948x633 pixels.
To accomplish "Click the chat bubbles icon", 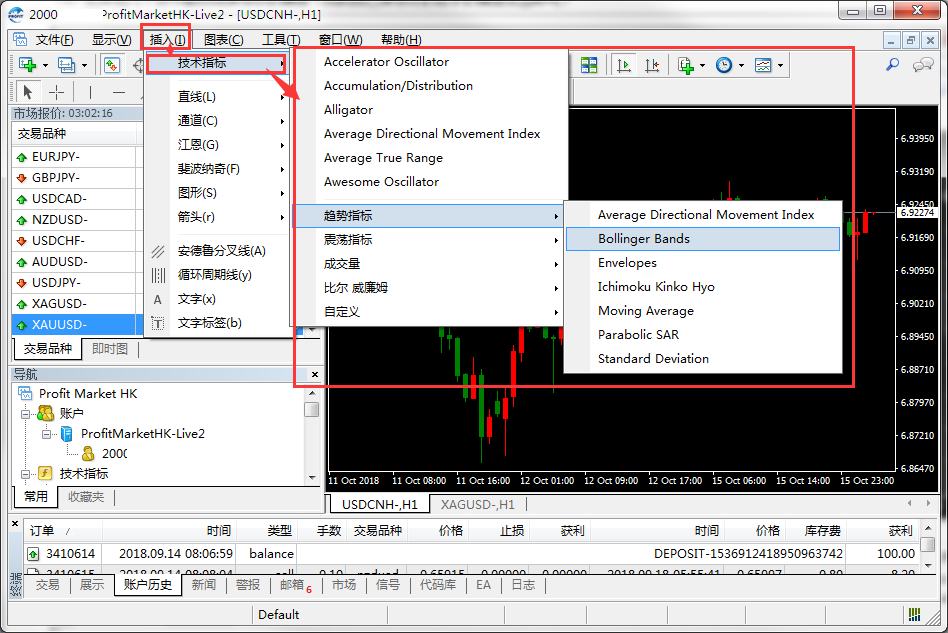I will click(x=923, y=65).
